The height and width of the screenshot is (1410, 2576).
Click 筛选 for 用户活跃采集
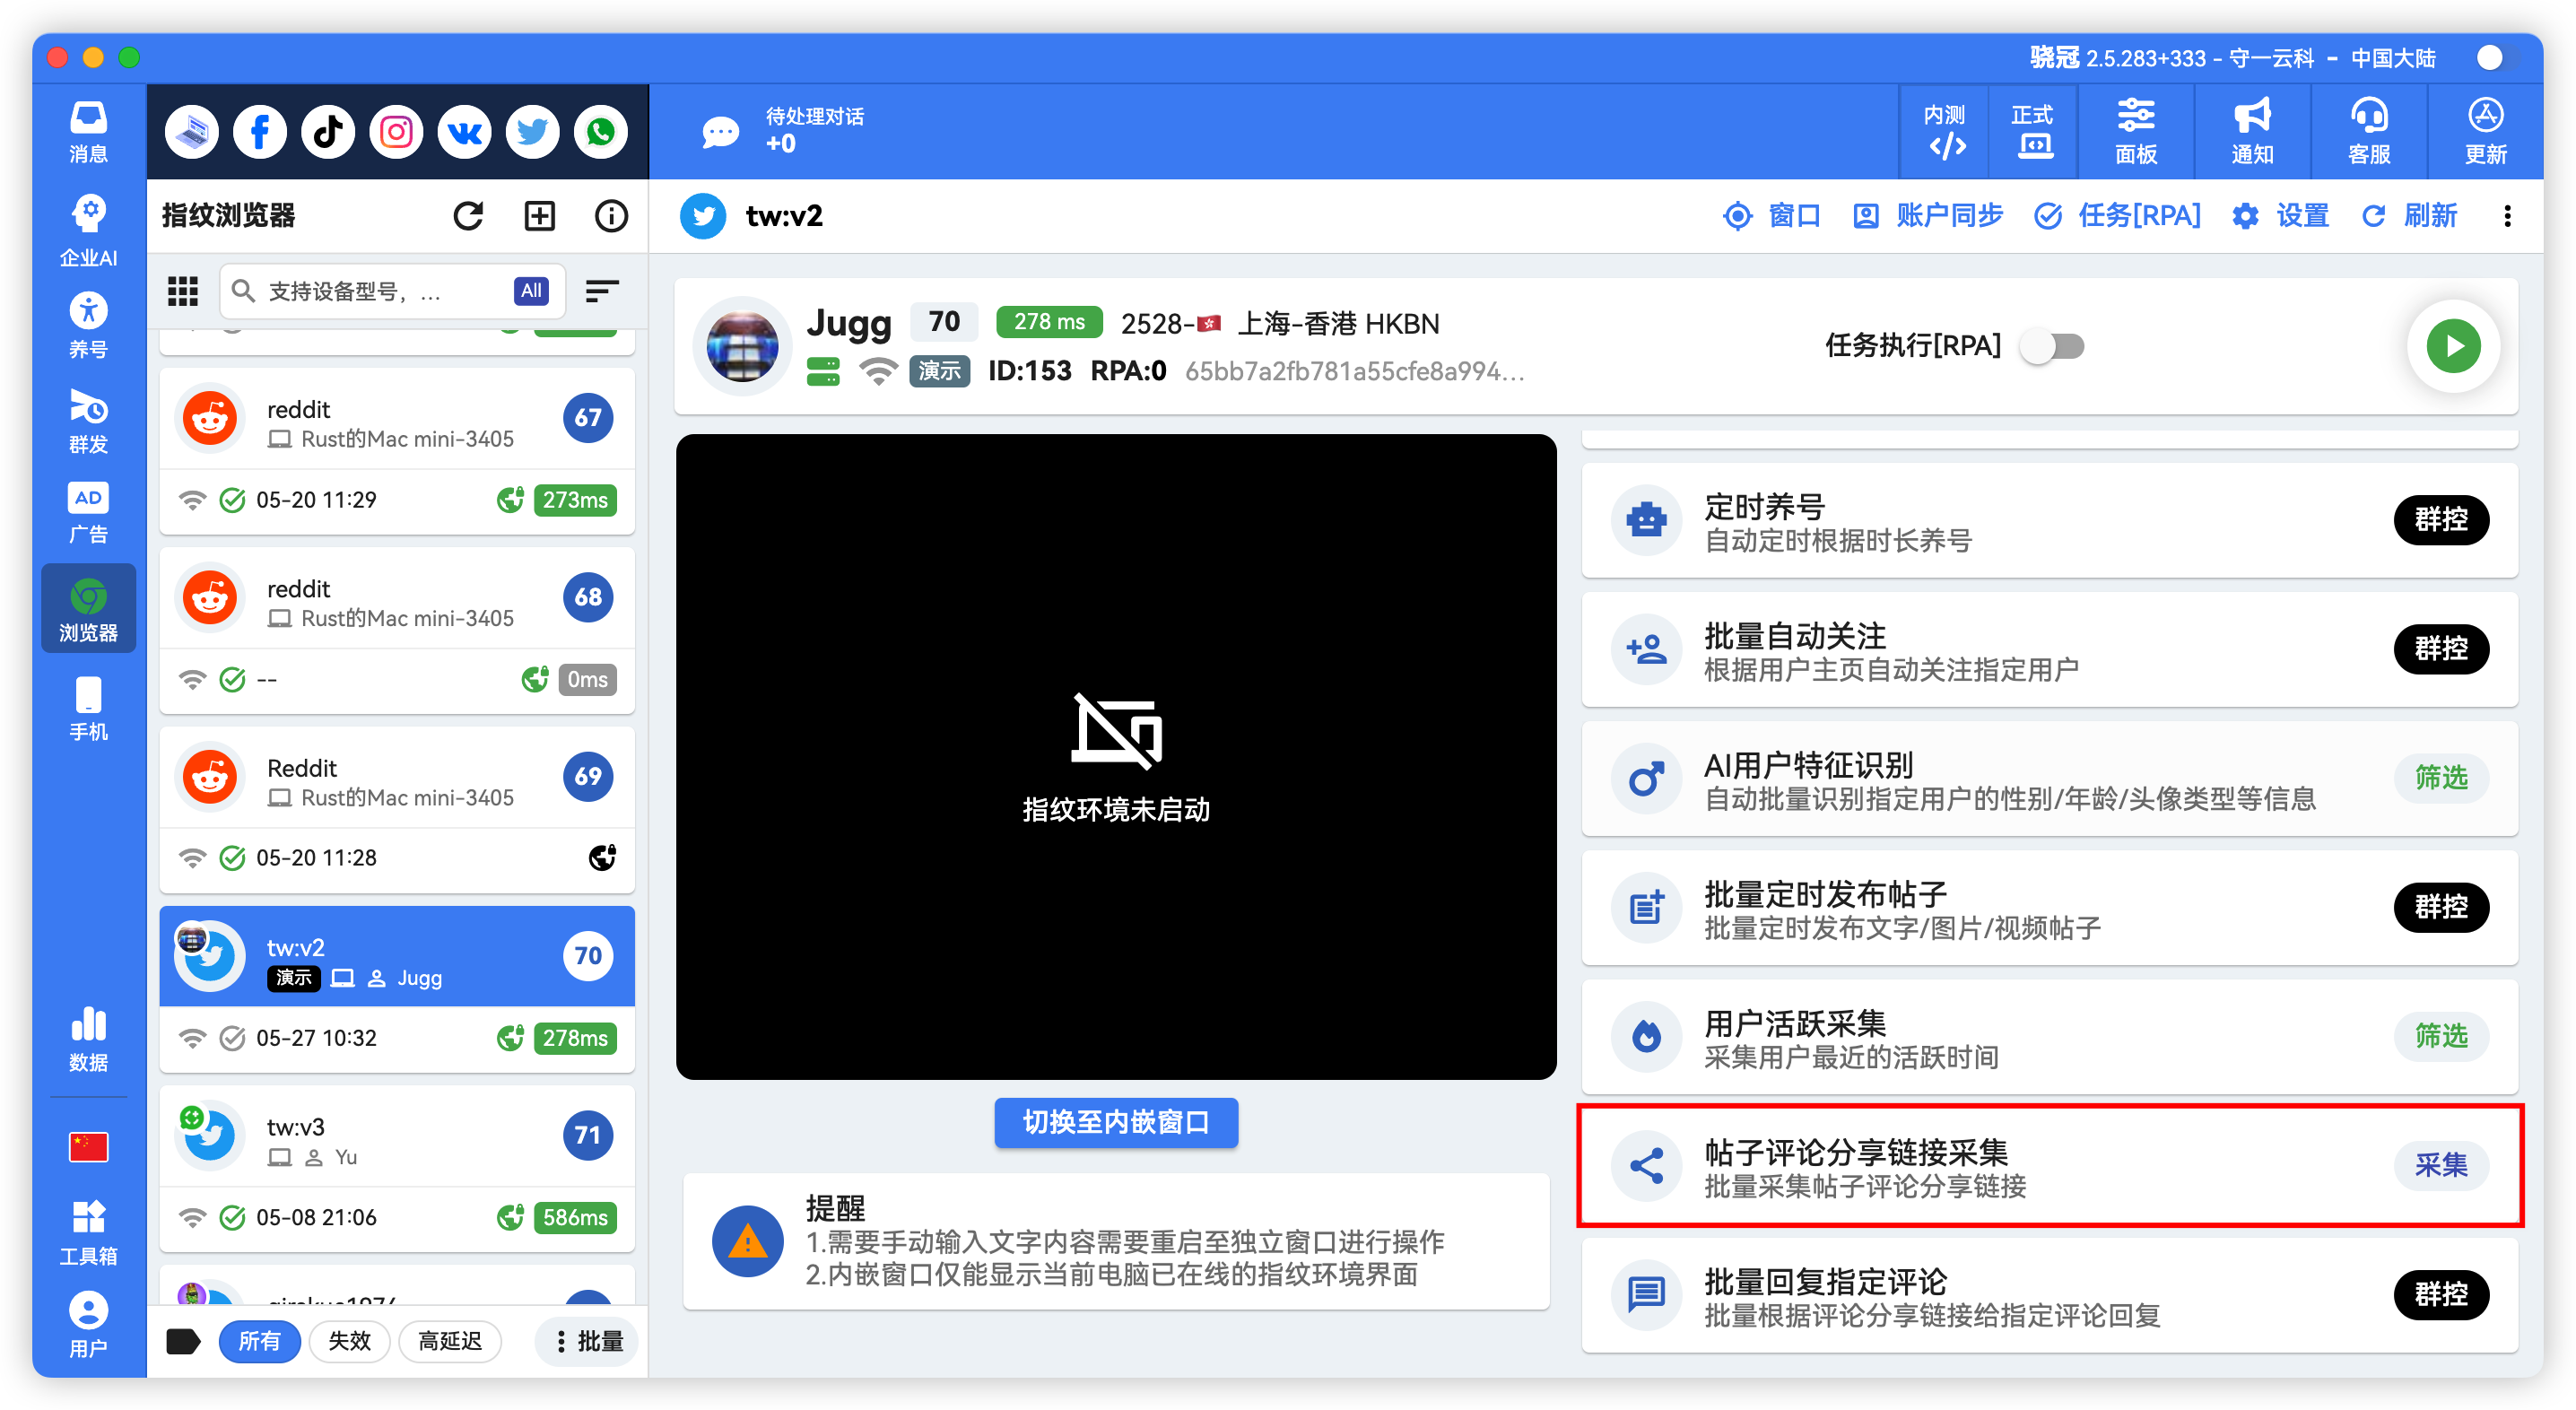tap(2441, 1036)
